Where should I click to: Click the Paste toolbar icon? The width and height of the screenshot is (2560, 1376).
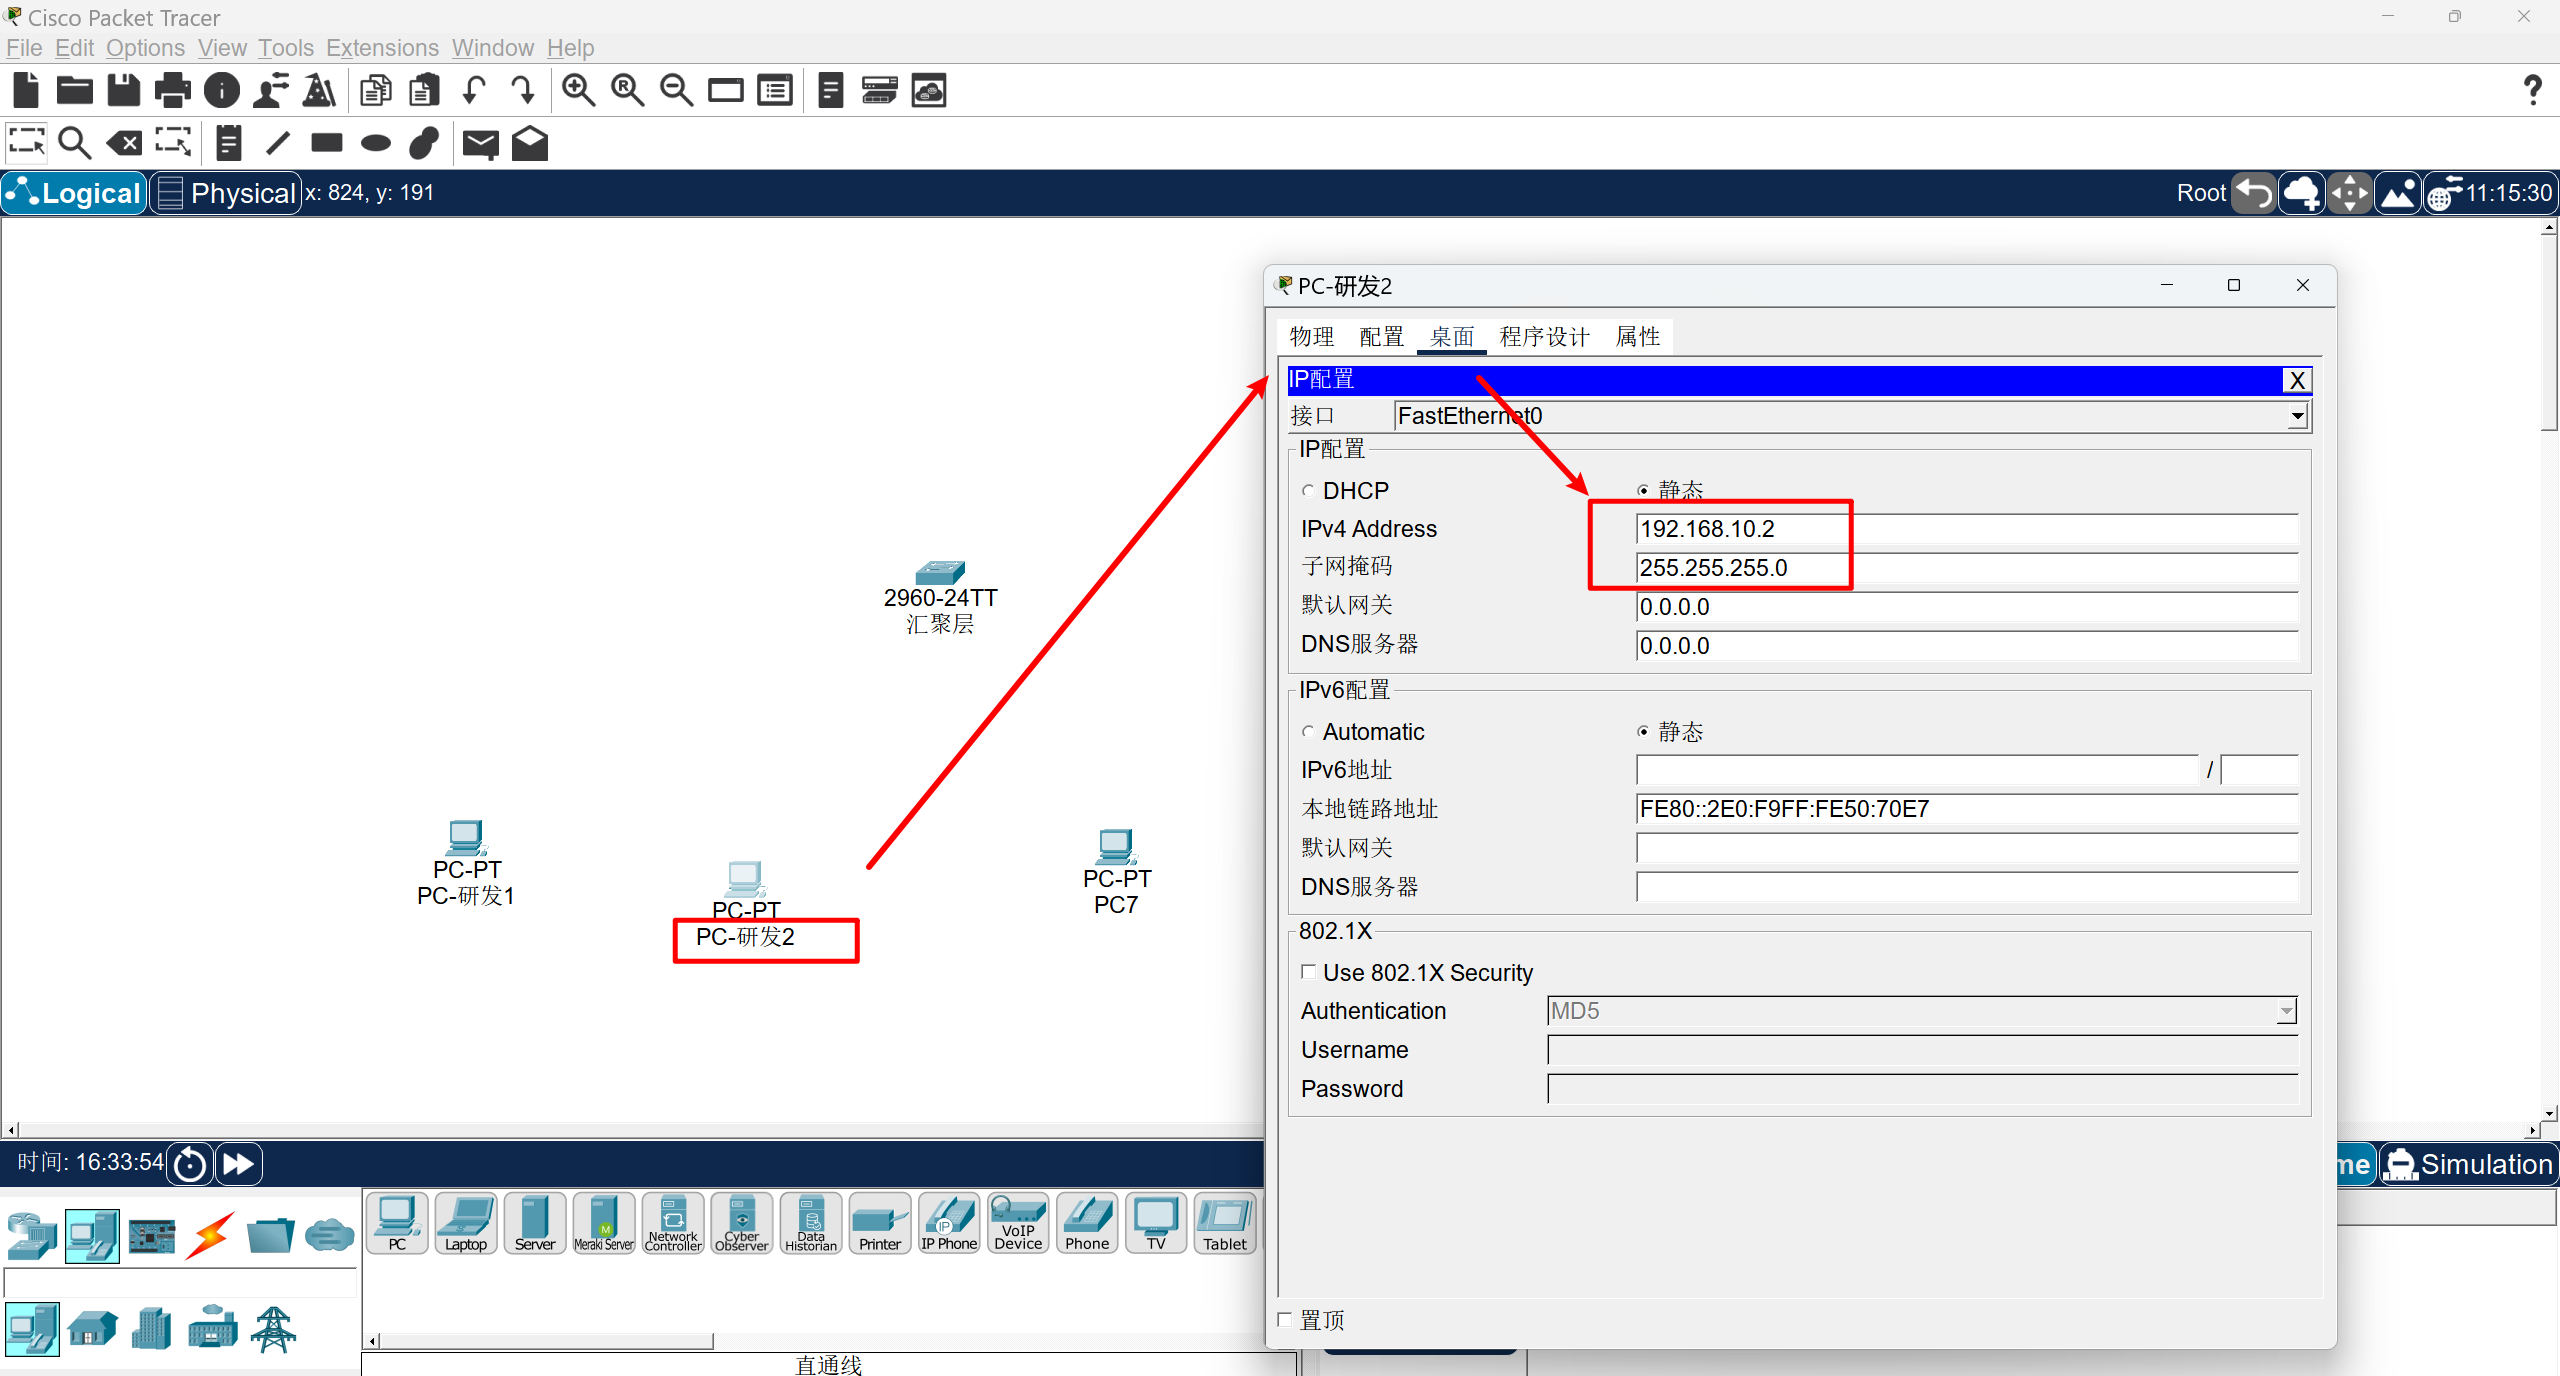(425, 91)
